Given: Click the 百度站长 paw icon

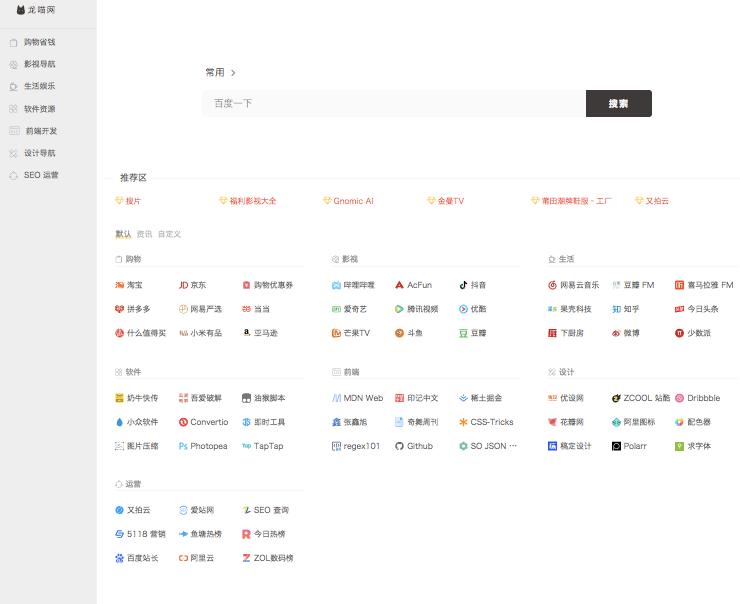Looking at the screenshot, I should point(119,558).
